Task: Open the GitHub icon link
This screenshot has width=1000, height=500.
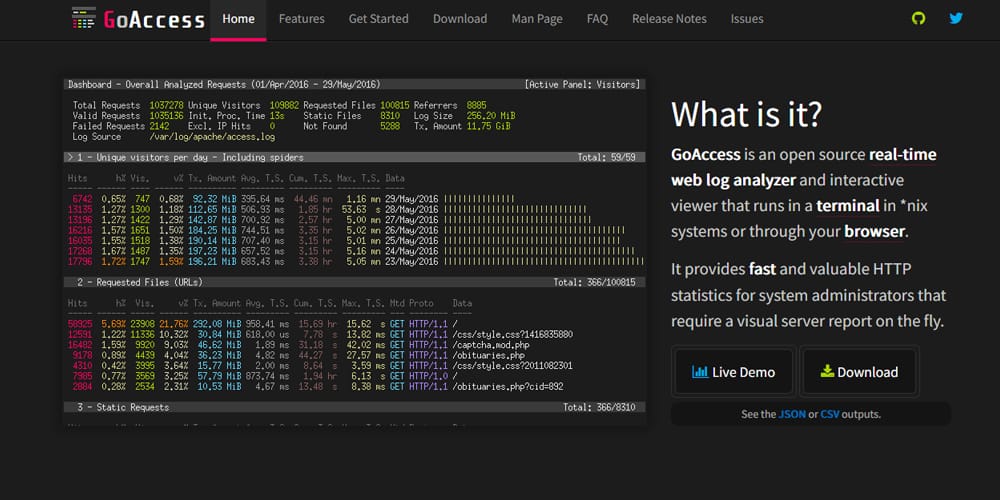Action: (x=919, y=19)
